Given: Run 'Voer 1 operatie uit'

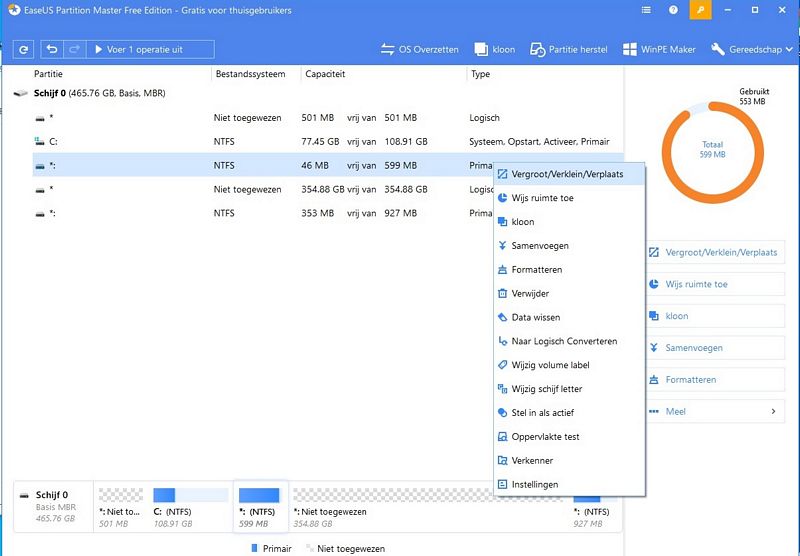Looking at the screenshot, I should tap(150, 49).
